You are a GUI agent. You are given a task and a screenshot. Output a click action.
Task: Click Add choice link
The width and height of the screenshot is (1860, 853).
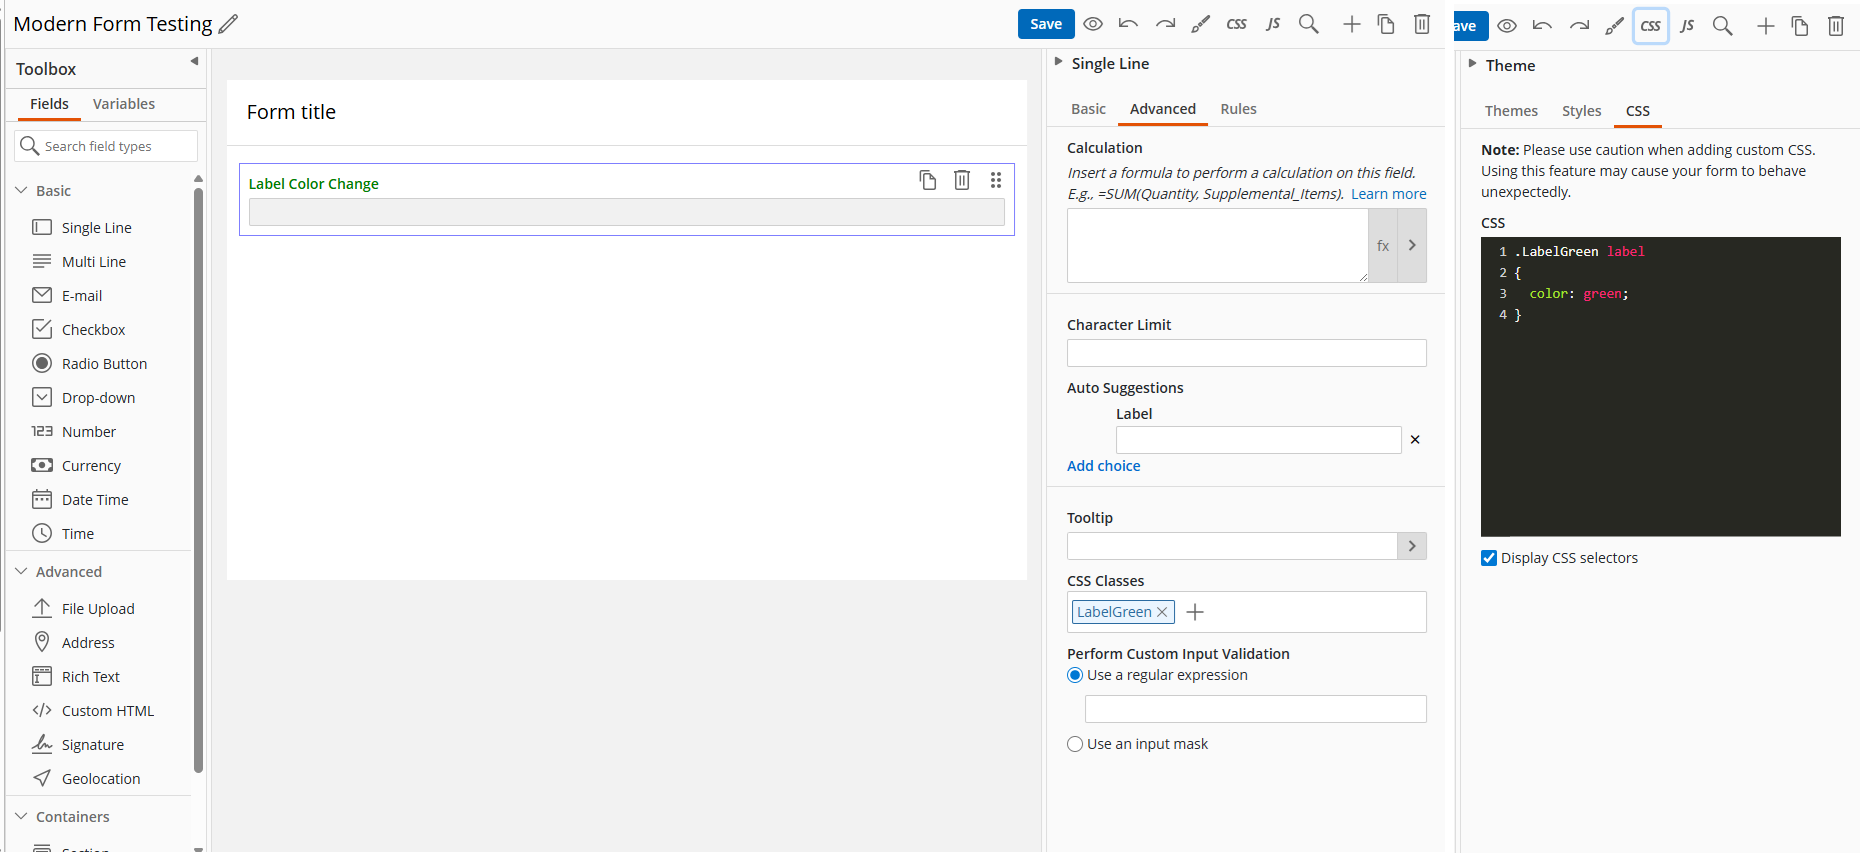click(x=1103, y=466)
